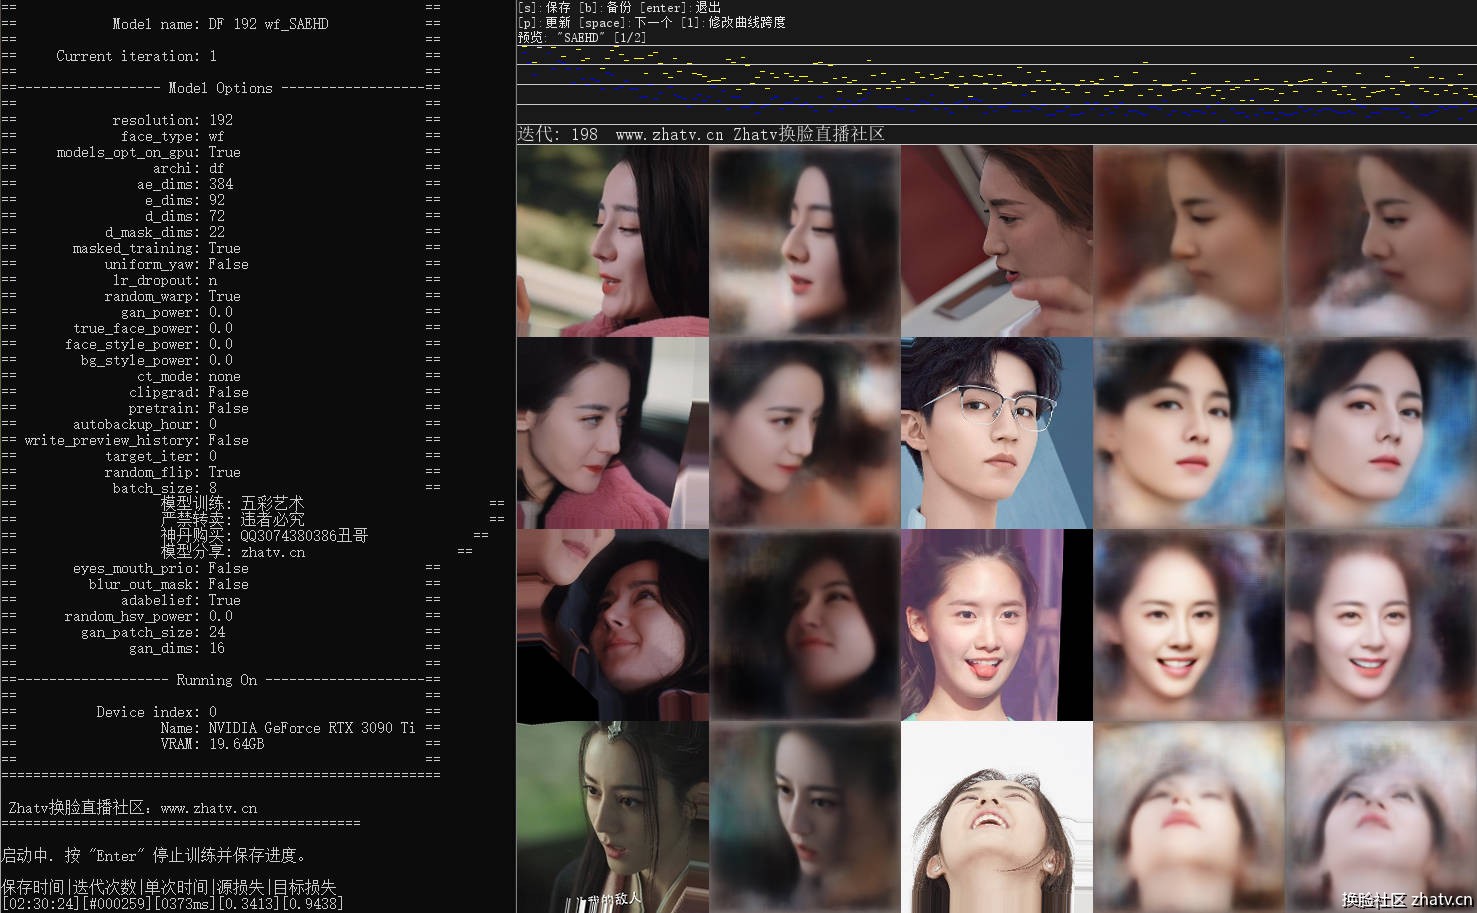Screen dimensions: 1477x913
Task: Click "bg_style_power: 0.0" line
Action: (x=156, y=360)
